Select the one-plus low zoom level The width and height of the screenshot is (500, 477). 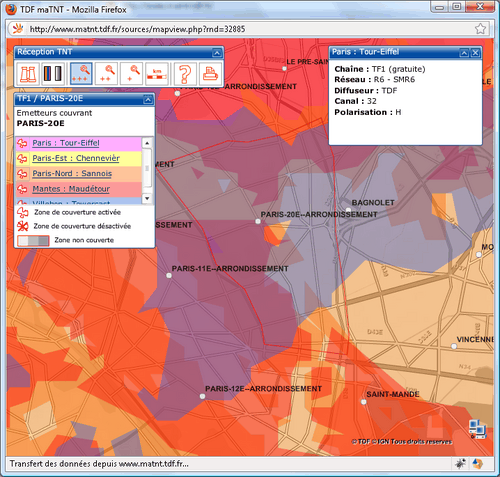(131, 73)
